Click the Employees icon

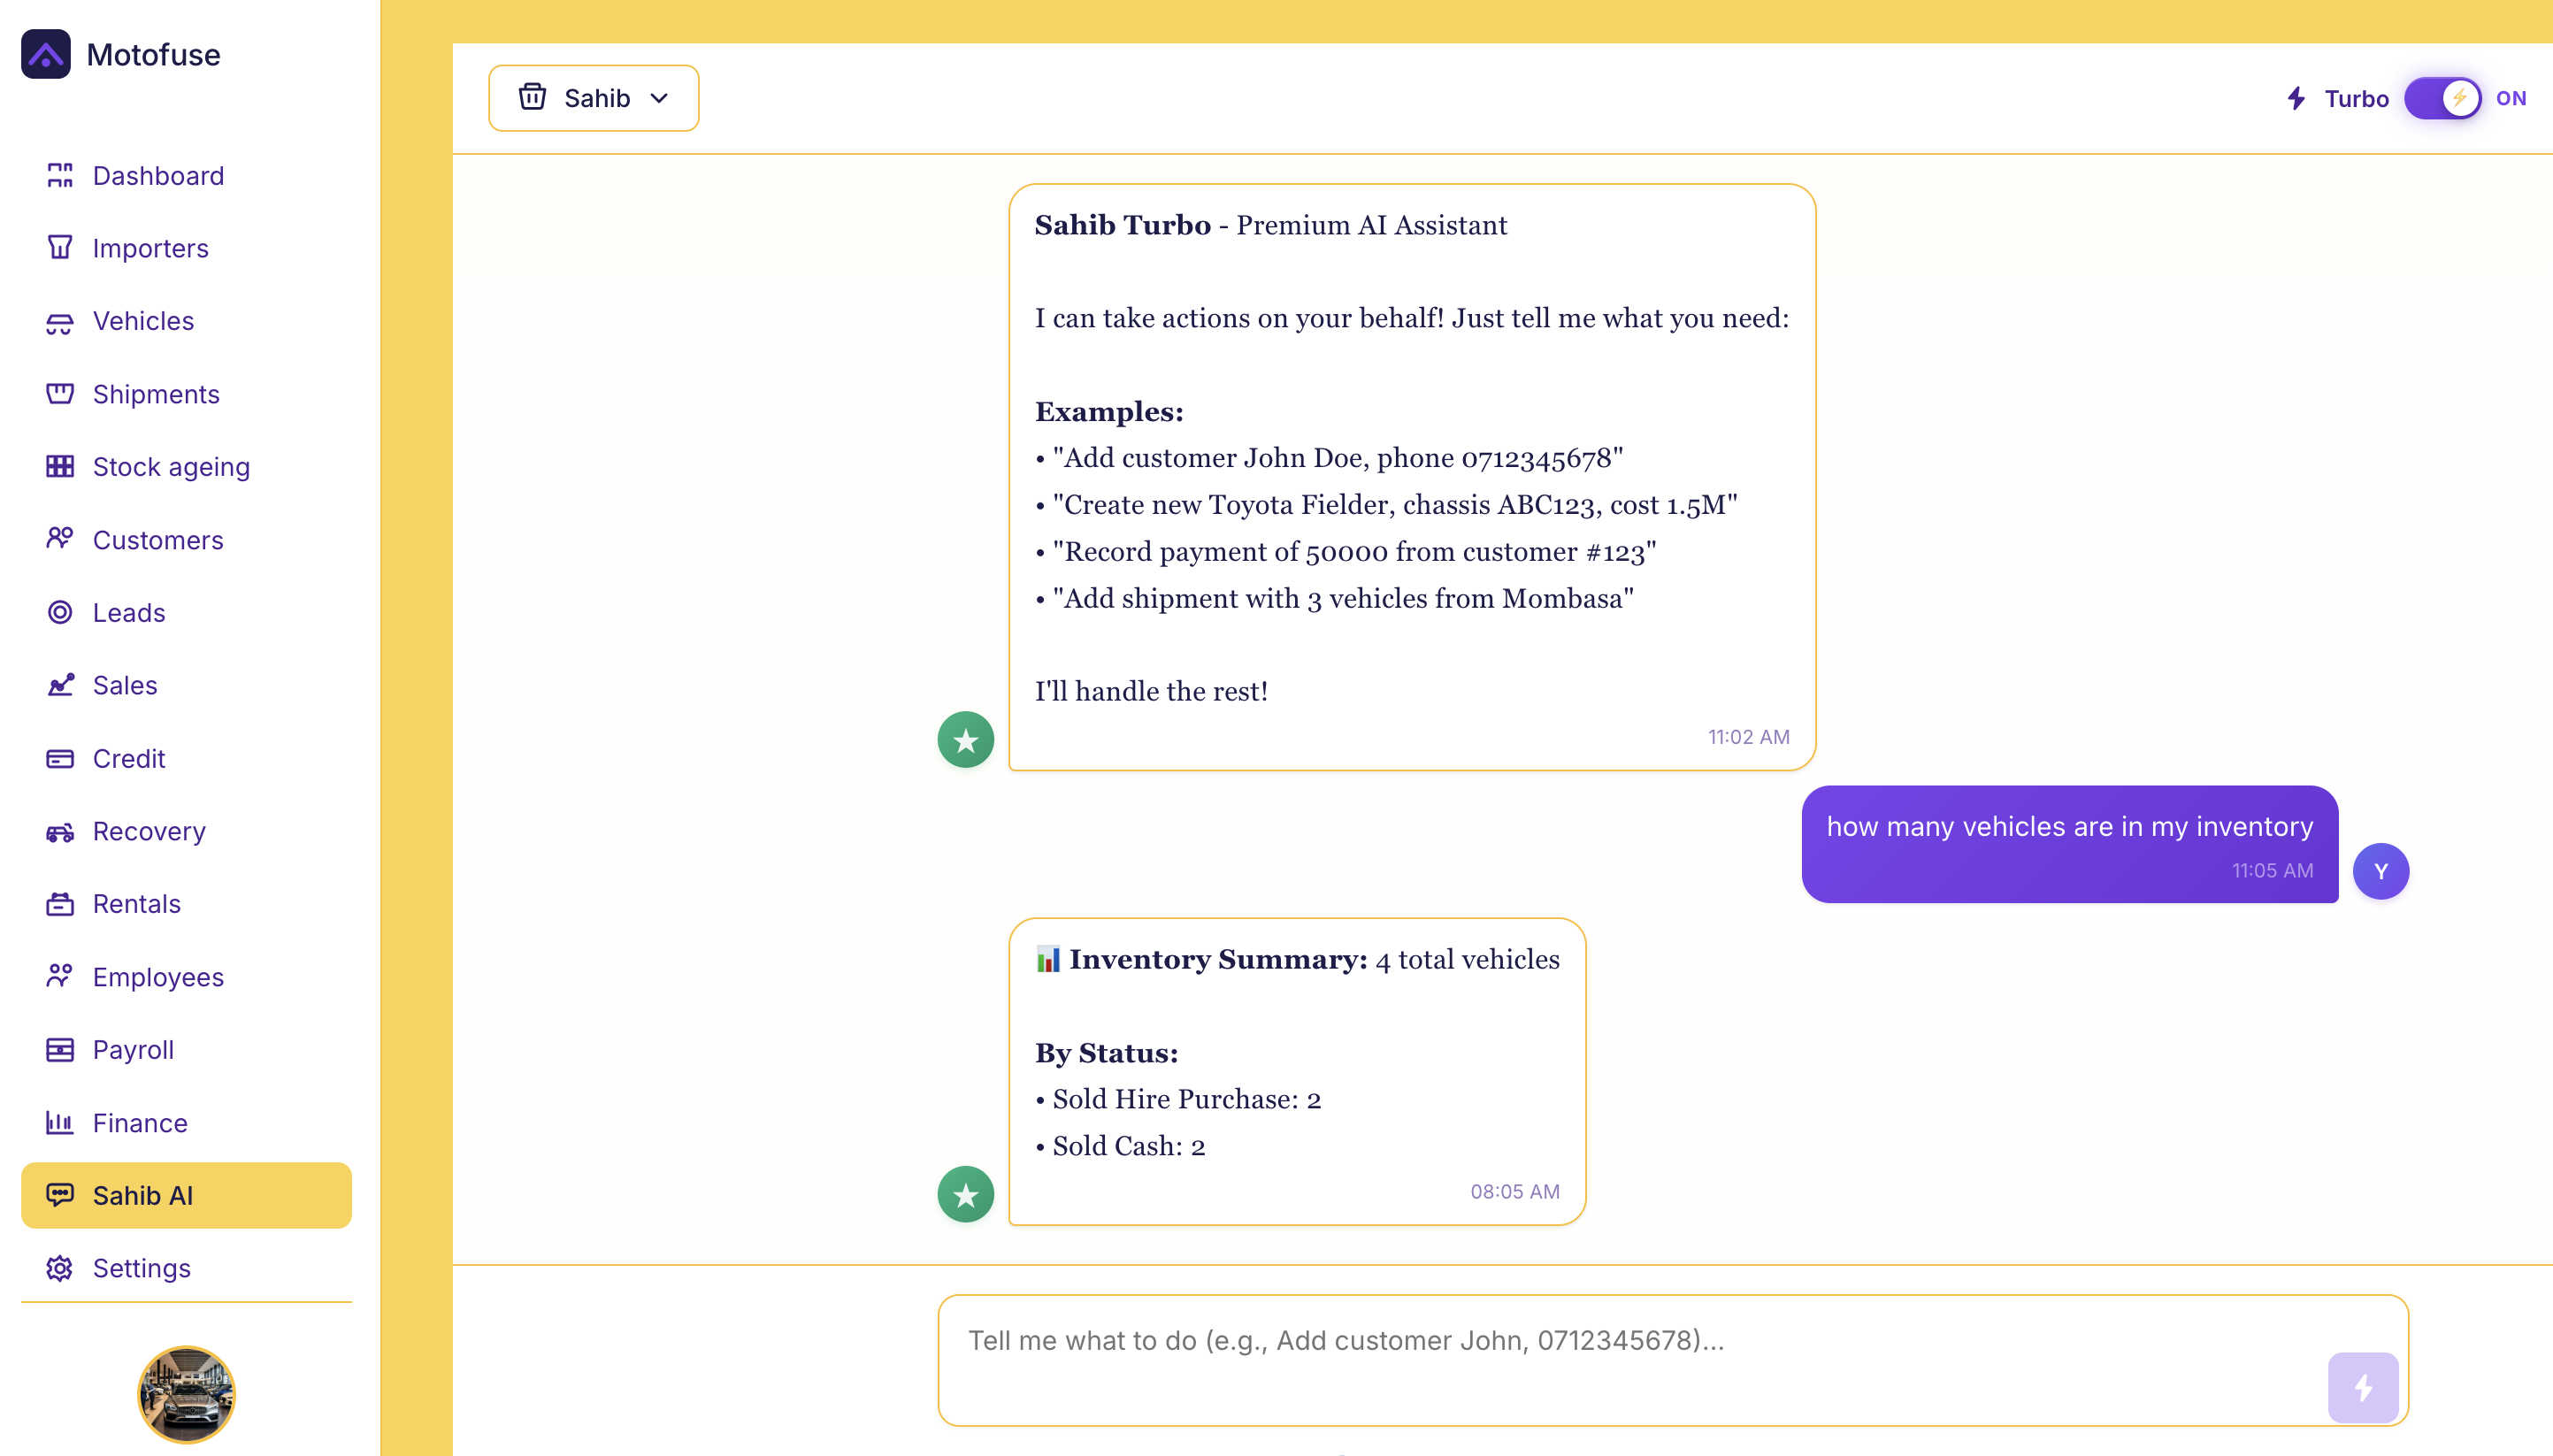[60, 977]
